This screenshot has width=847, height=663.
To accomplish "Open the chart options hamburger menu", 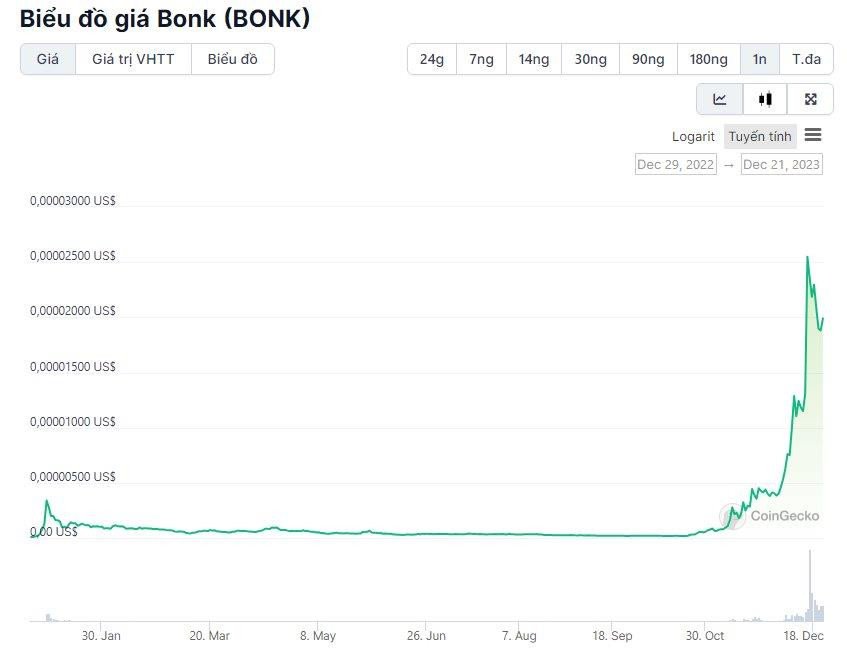I will [x=814, y=135].
